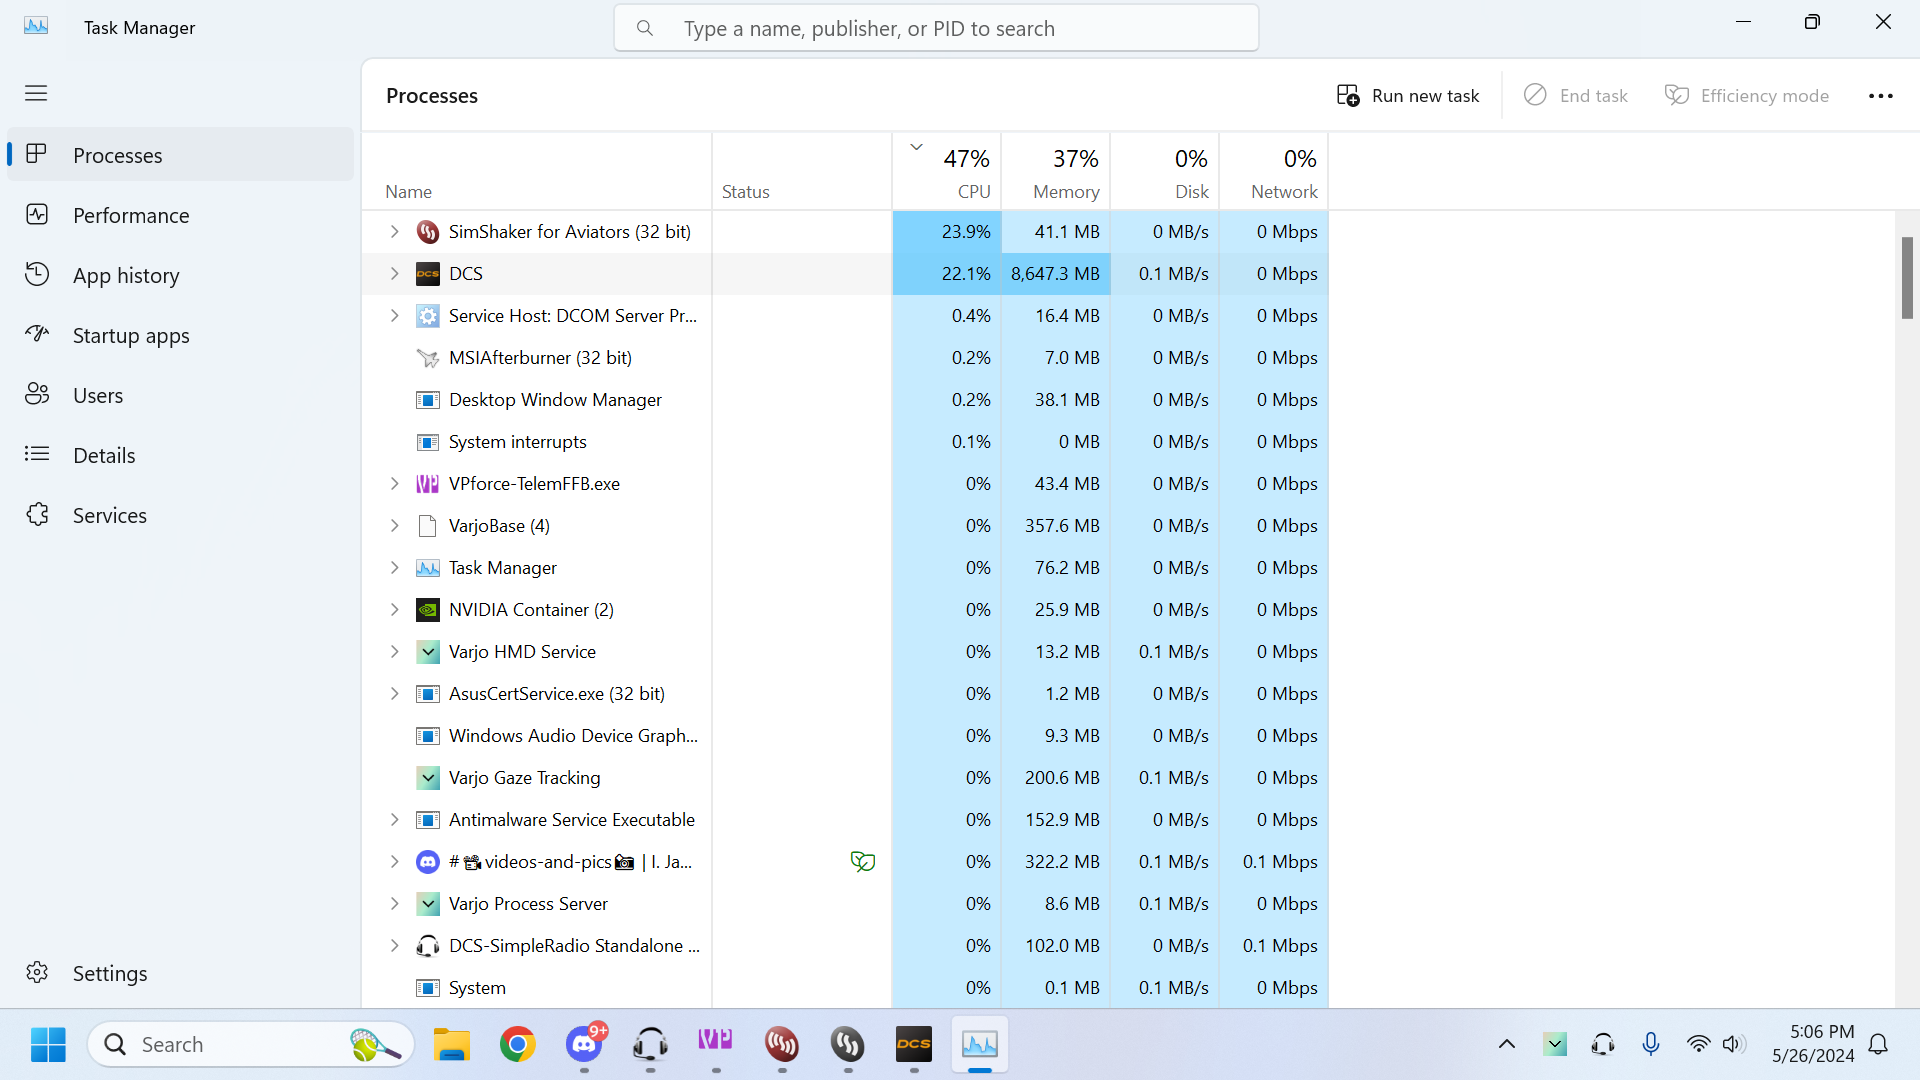Click DCS memory value 8,647.3 MB

[x=1055, y=274]
